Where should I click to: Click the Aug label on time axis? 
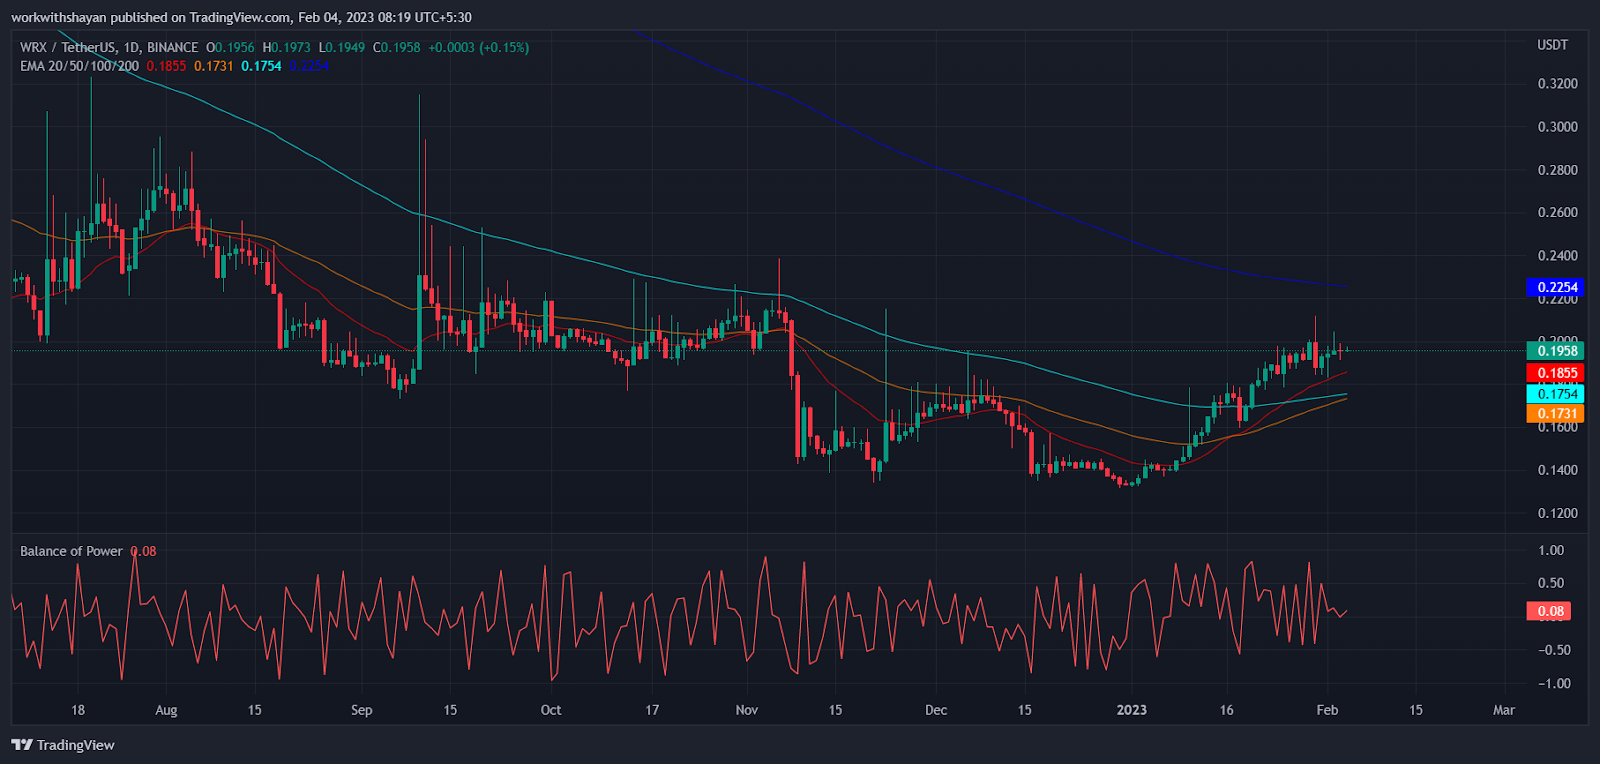(166, 710)
